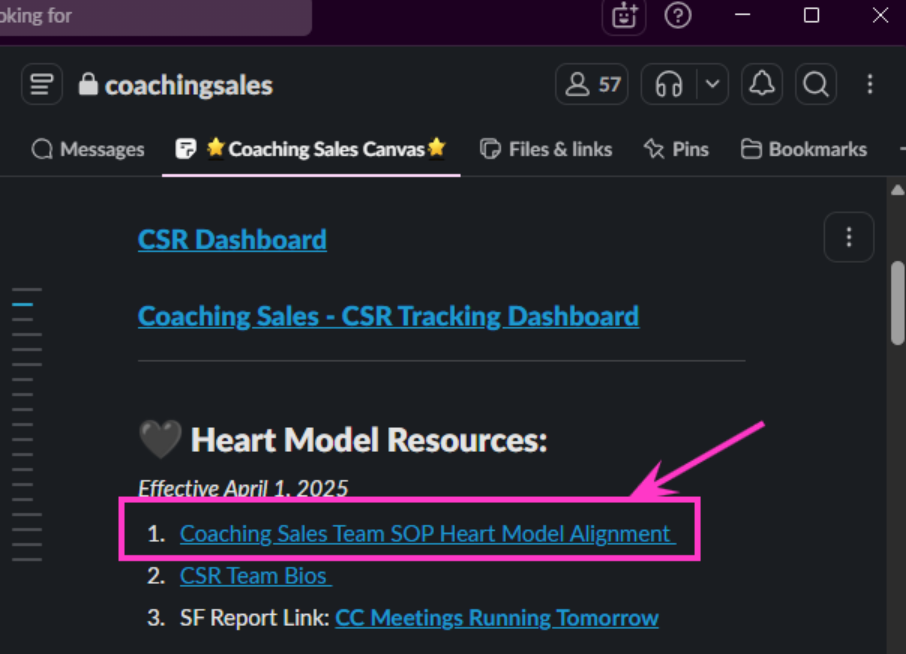The image size is (906, 654).
Task: Open the CSR Team Bios link
Action: pos(255,576)
